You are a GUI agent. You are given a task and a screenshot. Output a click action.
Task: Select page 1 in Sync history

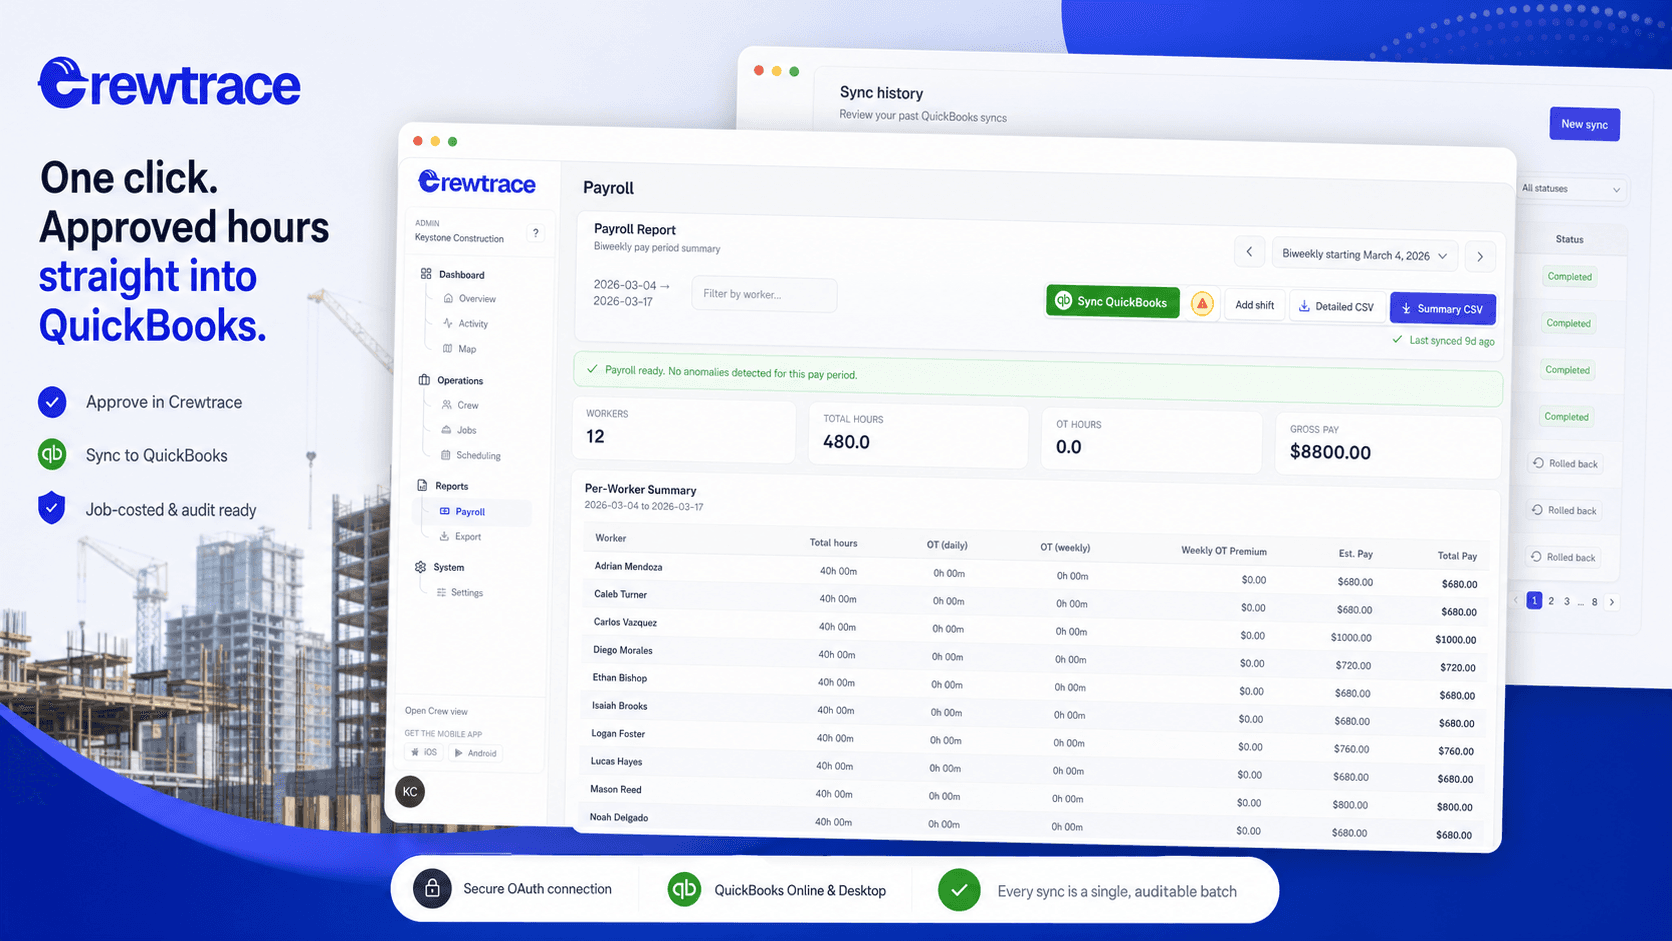click(1534, 600)
